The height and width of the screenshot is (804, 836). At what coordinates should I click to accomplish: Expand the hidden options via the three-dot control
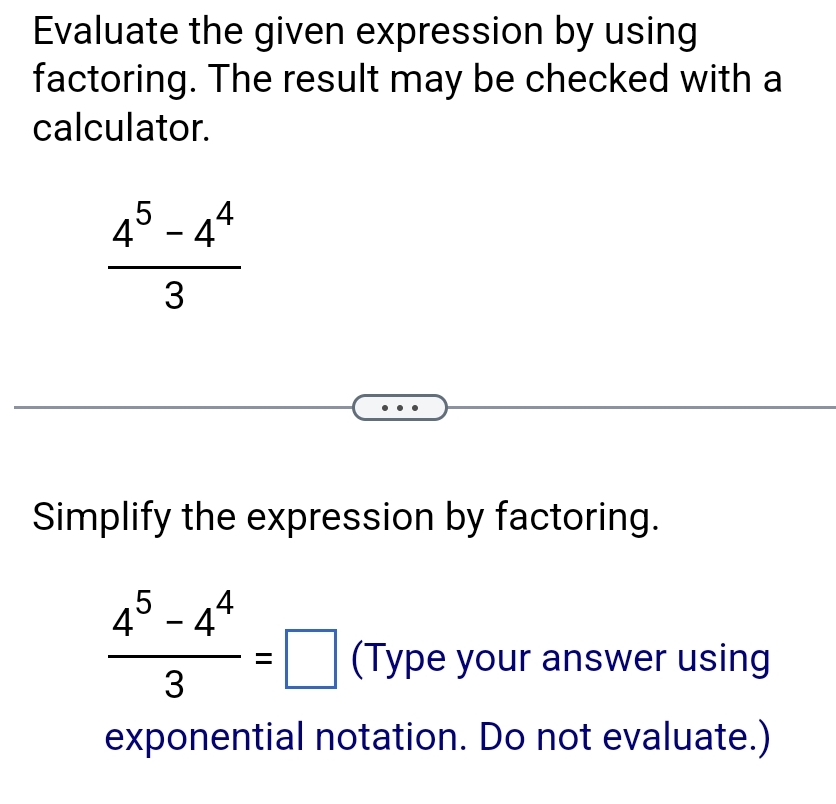399,407
